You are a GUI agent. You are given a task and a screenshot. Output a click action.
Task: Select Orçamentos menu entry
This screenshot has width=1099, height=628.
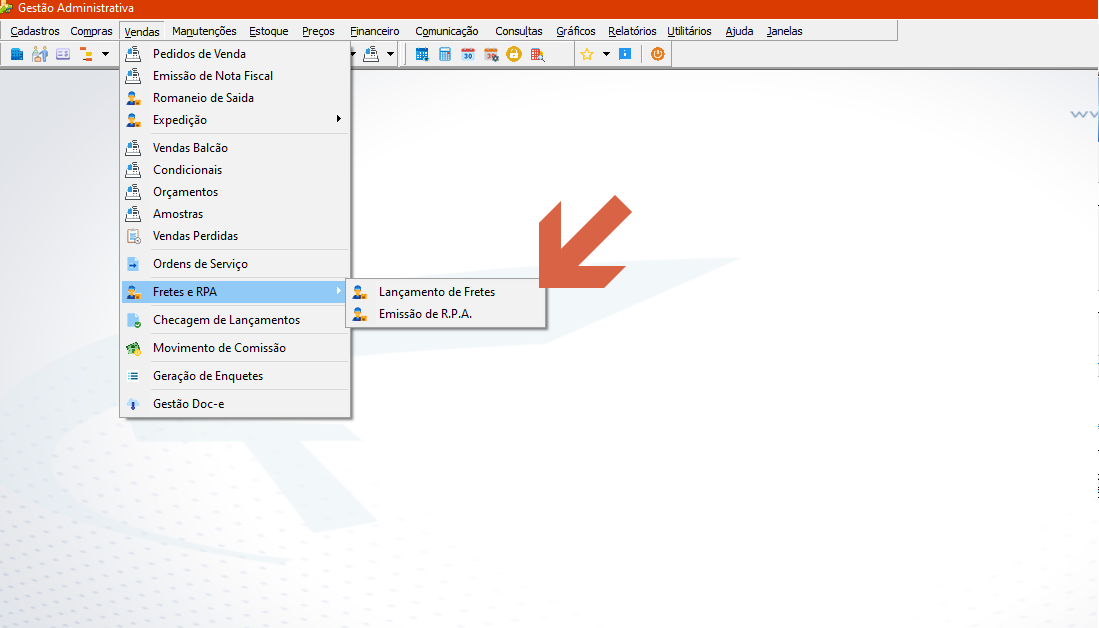tap(235, 192)
